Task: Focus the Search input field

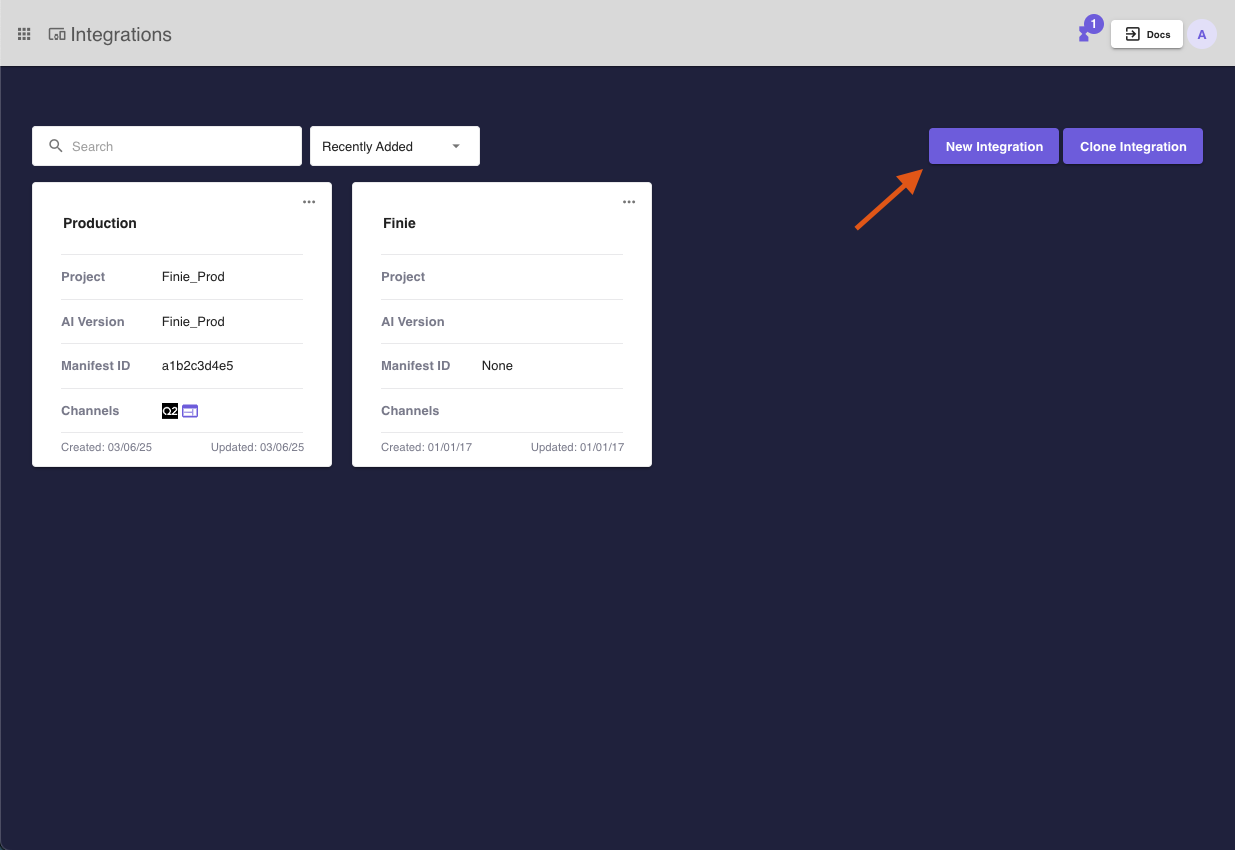Action: click(167, 146)
